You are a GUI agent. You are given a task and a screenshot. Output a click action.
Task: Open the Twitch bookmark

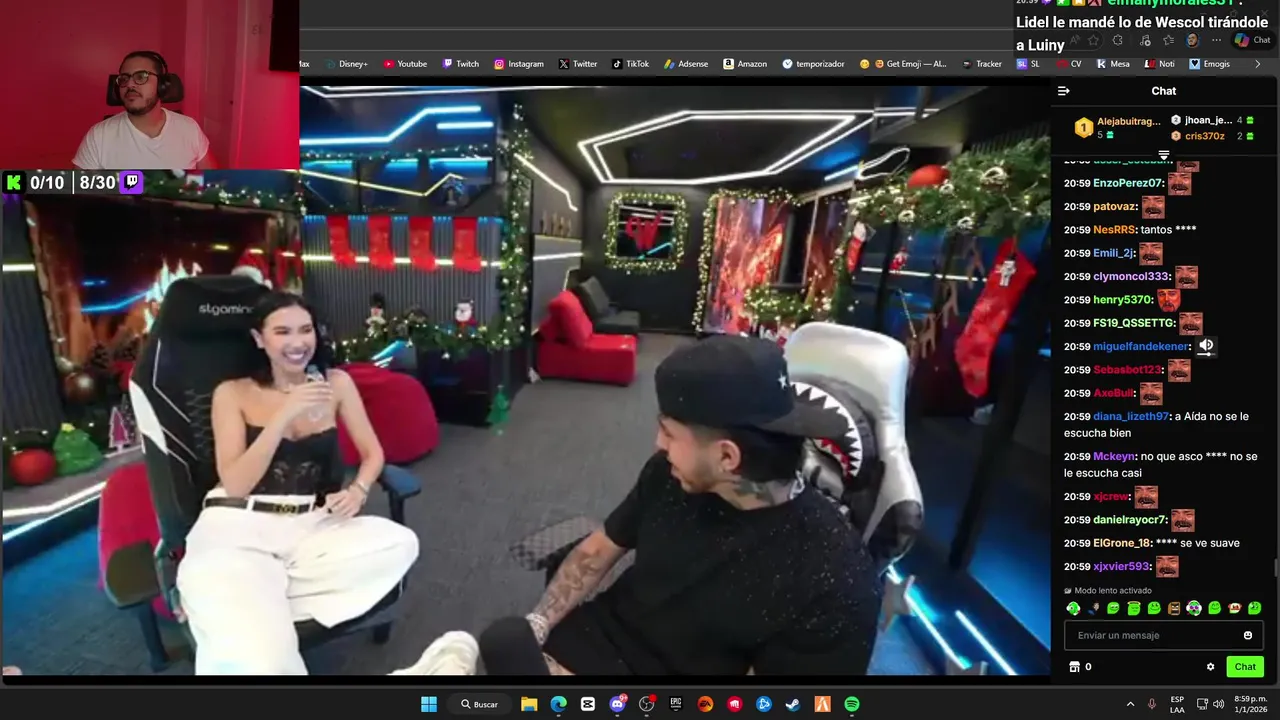click(x=461, y=64)
